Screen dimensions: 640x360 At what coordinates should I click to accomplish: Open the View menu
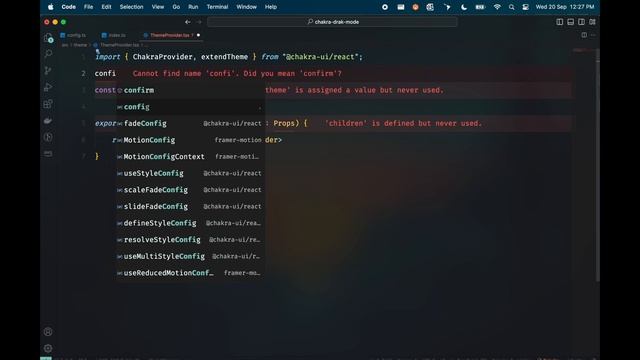click(x=158, y=7)
